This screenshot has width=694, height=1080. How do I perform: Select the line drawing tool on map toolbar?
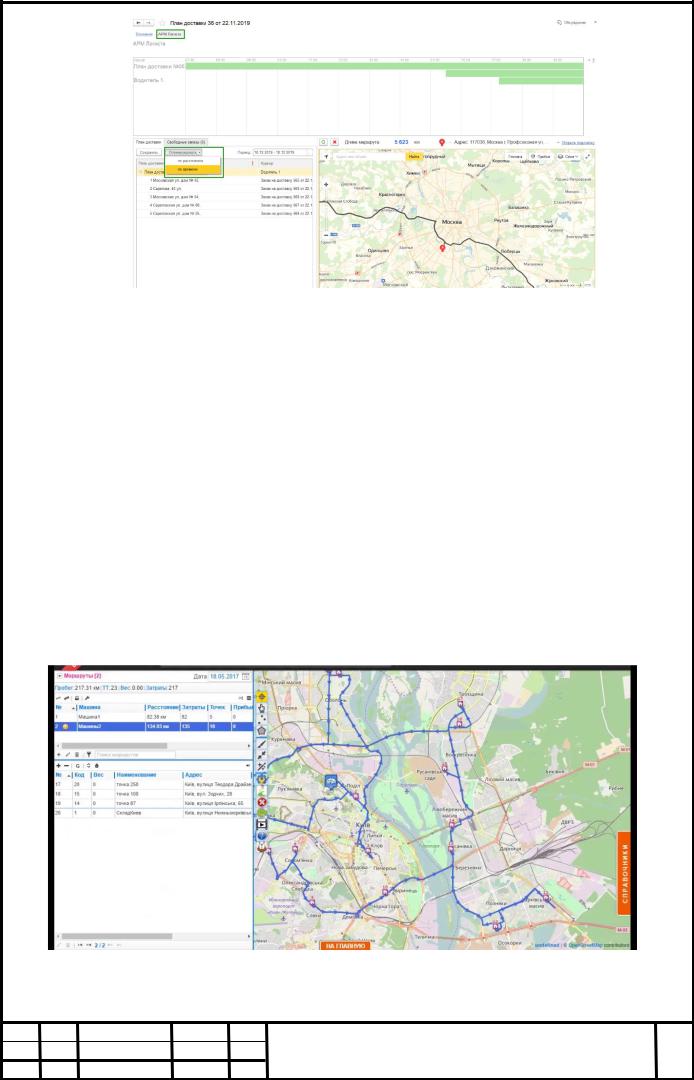262,744
